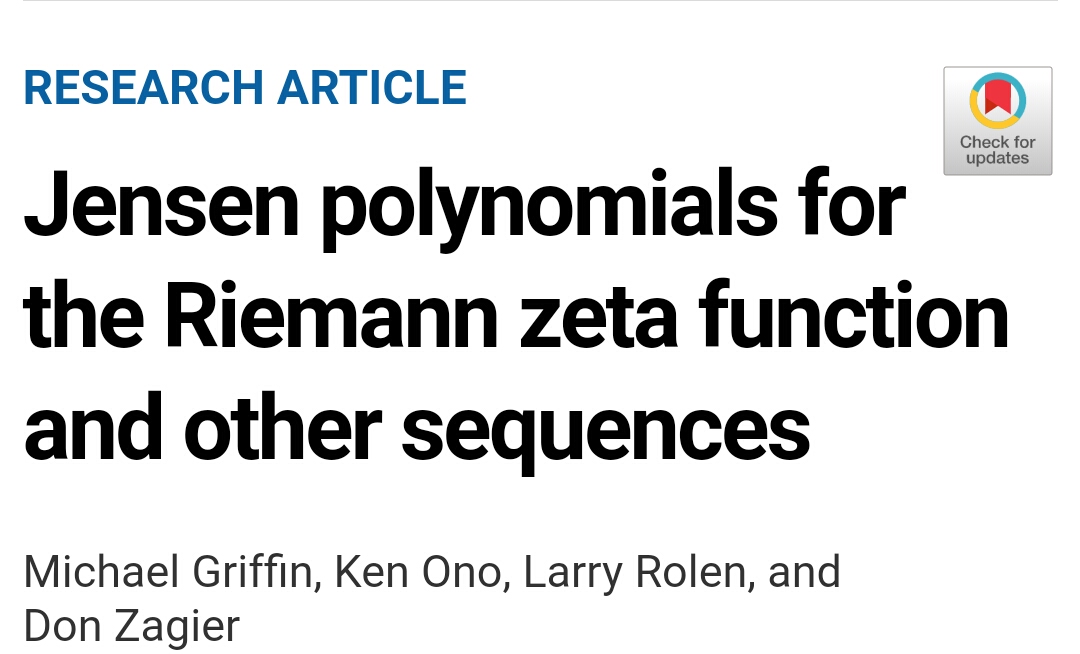Open the RESEARCH ARTICLE category link
Viewport: 1080px width, 654px height.
coord(245,87)
